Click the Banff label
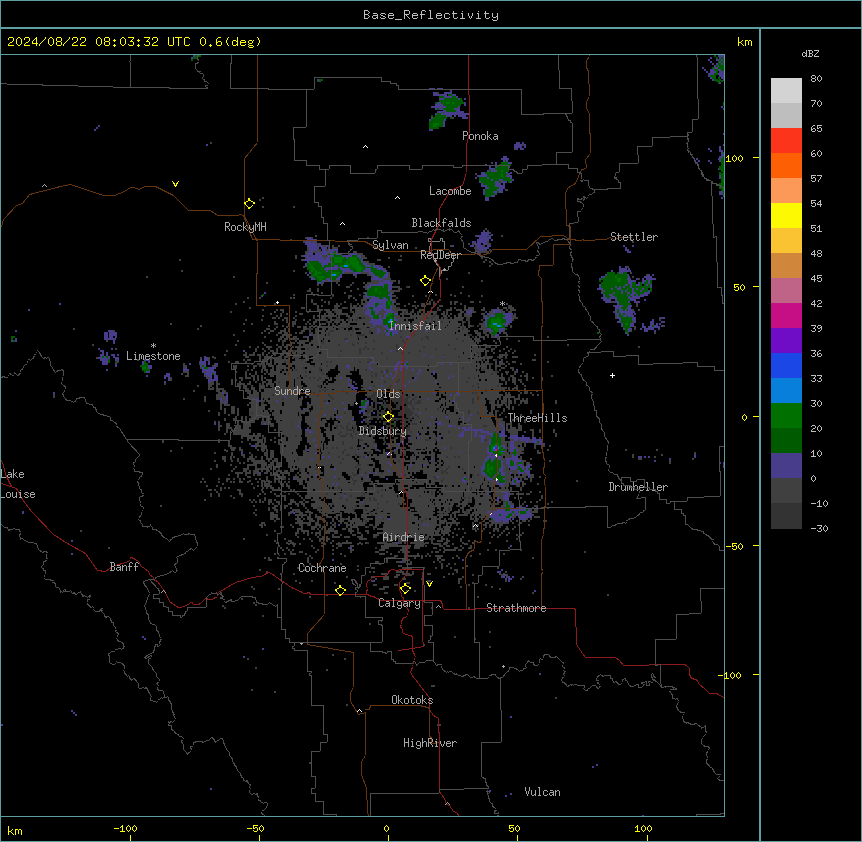Image resolution: width=862 pixels, height=842 pixels. click(124, 567)
